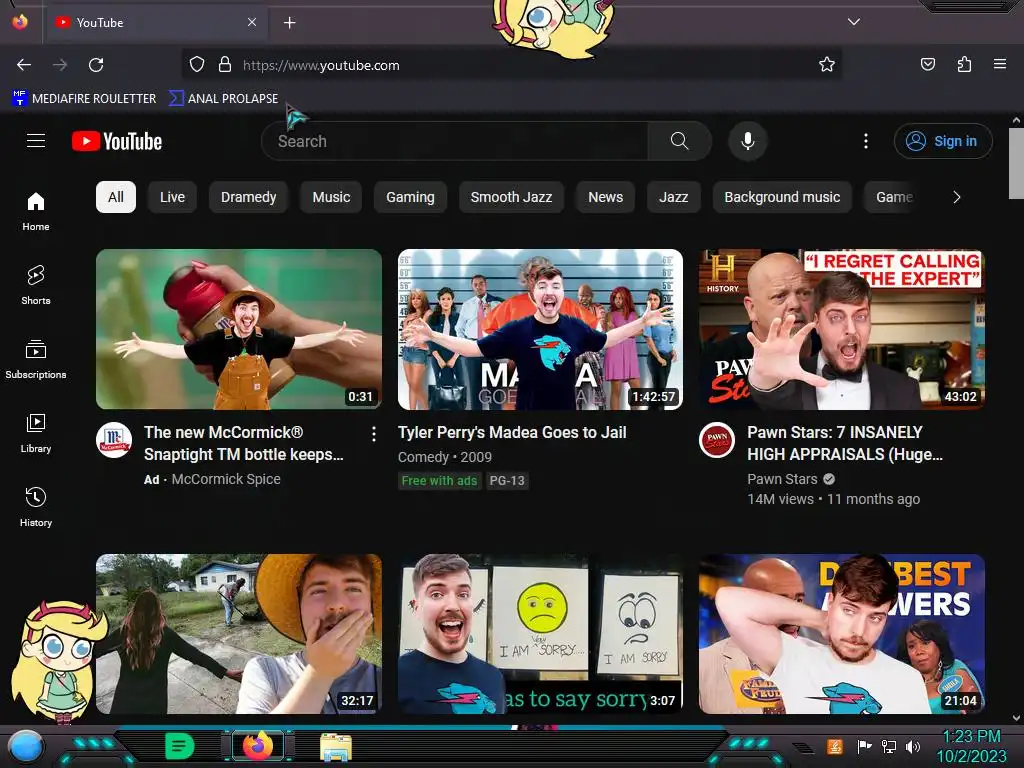Click the magnifier search button
Image resolution: width=1024 pixels, height=768 pixels.
(679, 141)
